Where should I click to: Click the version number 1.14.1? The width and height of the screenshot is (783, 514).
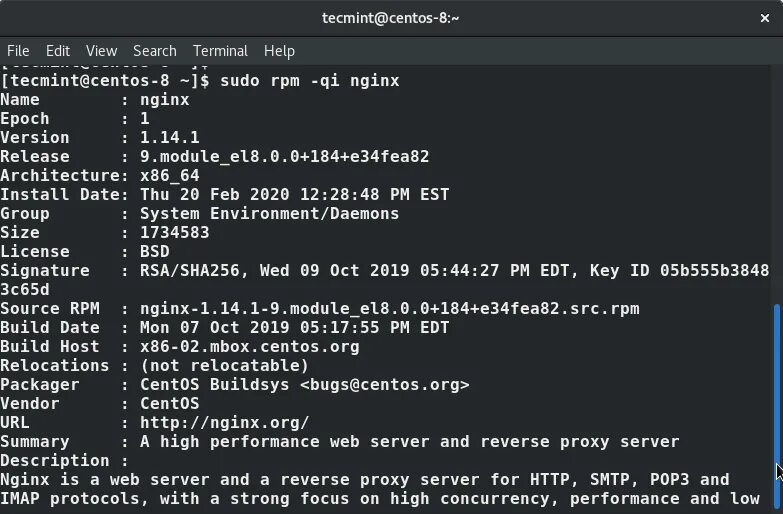pos(169,138)
